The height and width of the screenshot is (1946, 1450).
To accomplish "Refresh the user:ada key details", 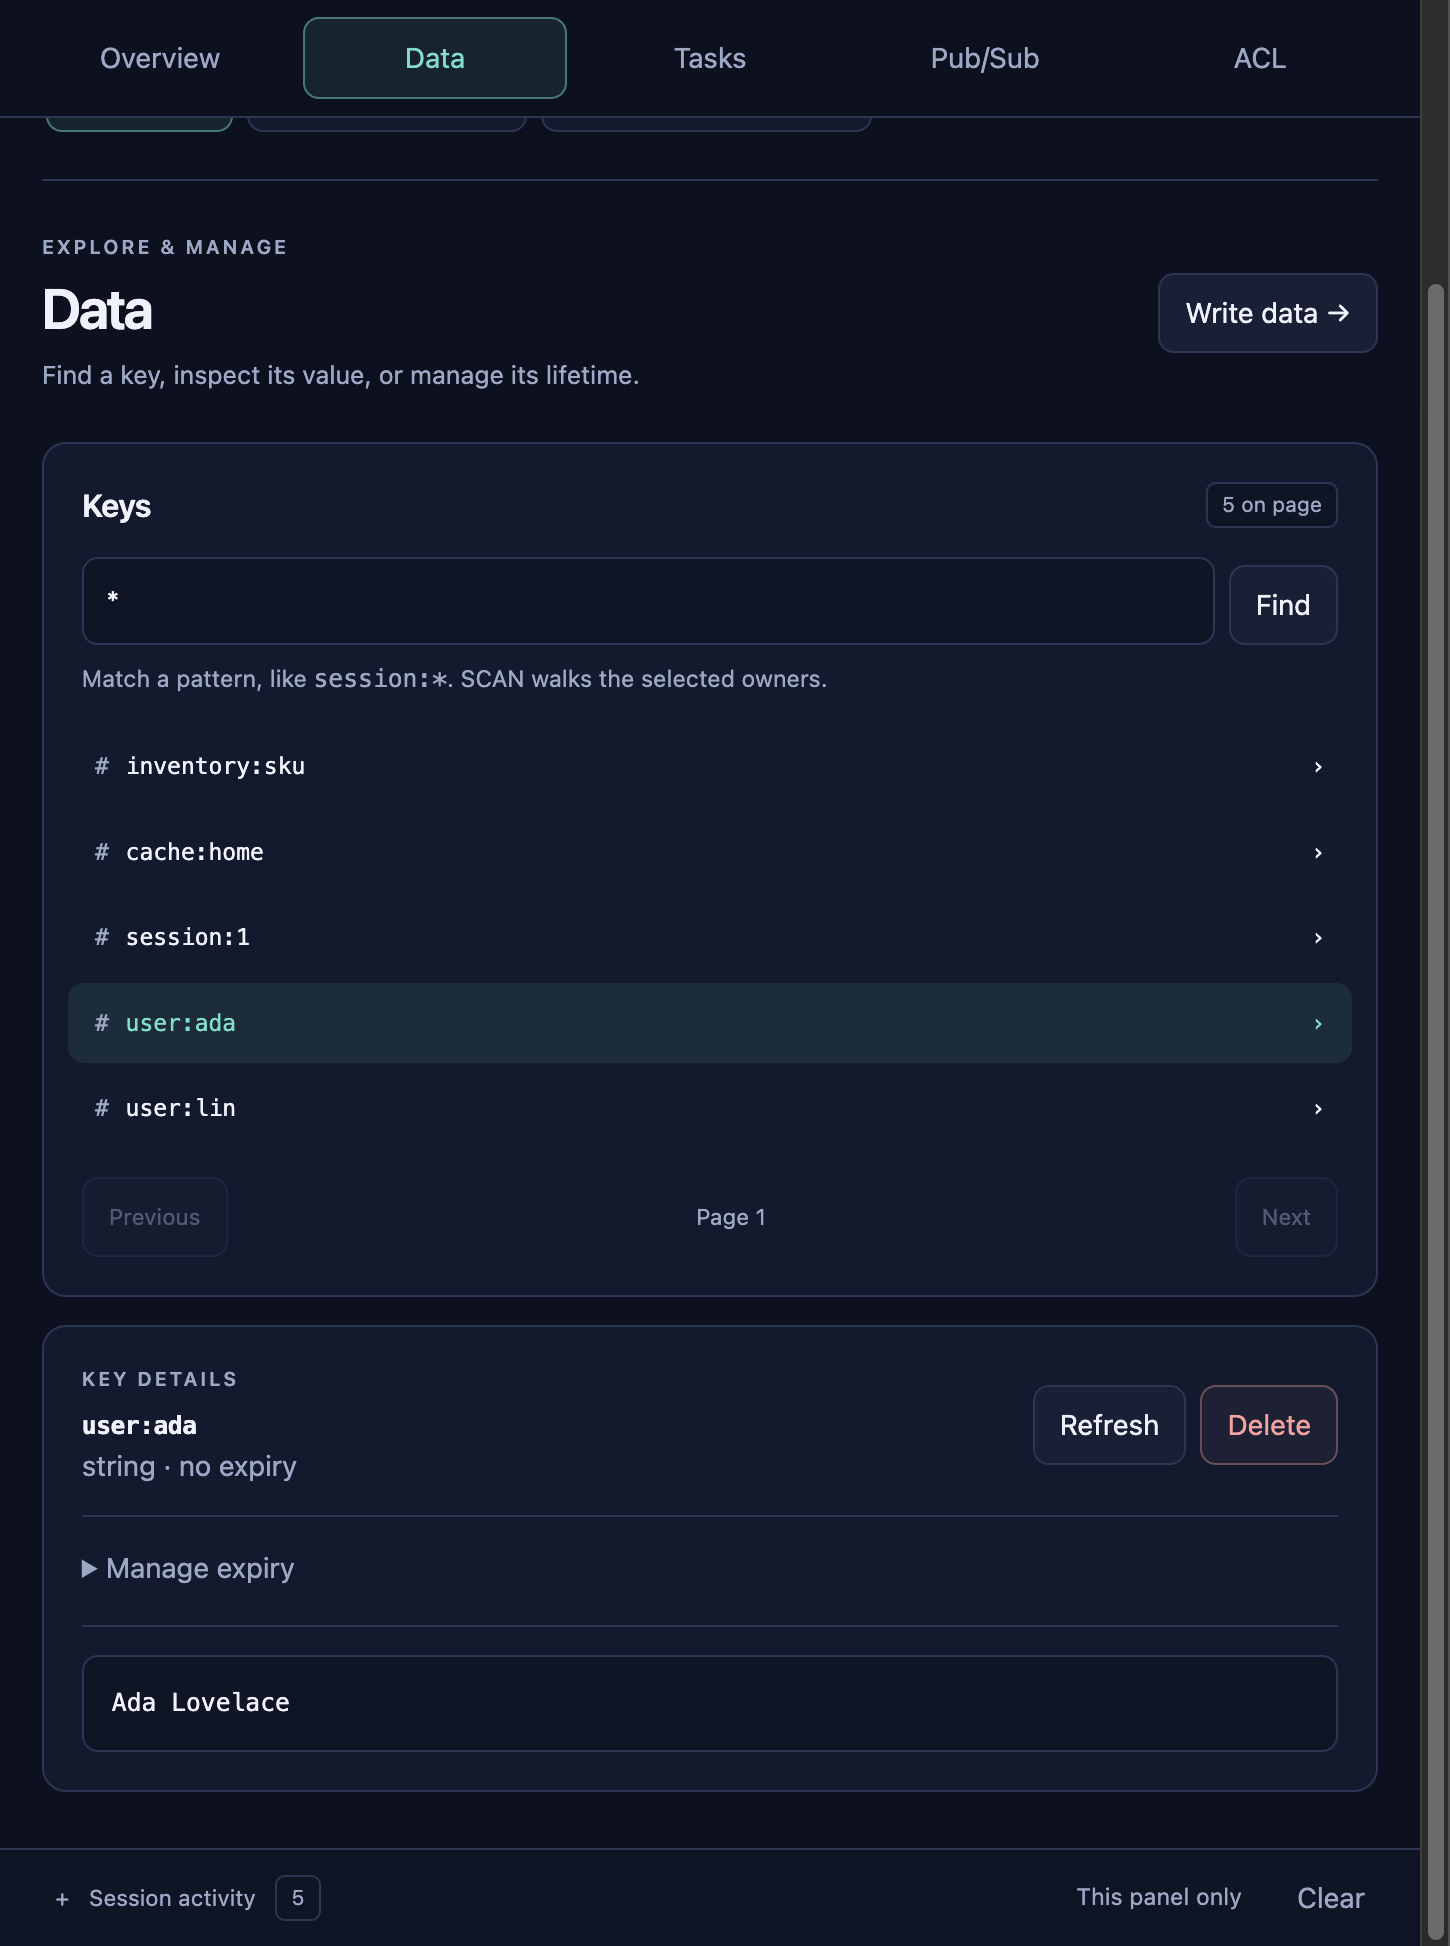I will [1109, 1425].
